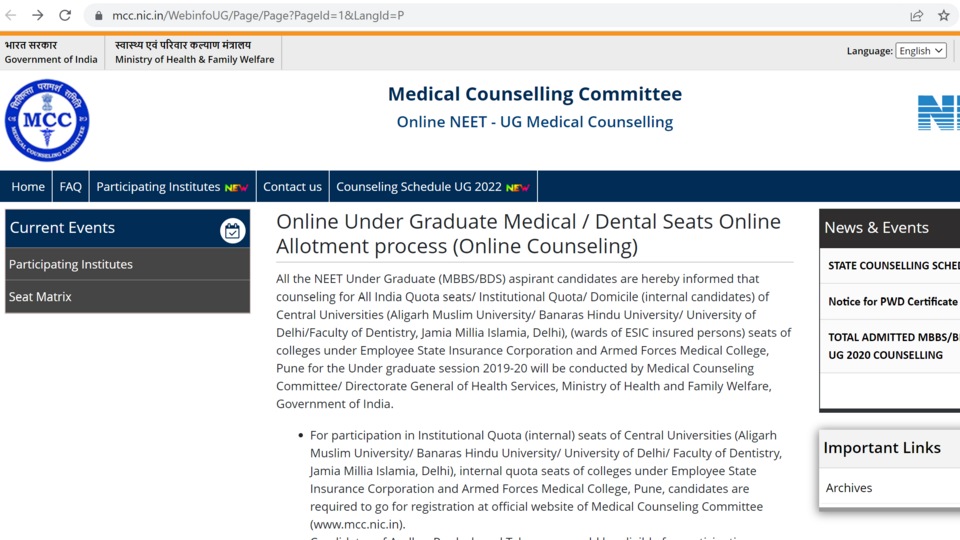This screenshot has width=960, height=540.
Task: Click the Current Events calendar icon
Action: coord(232,231)
